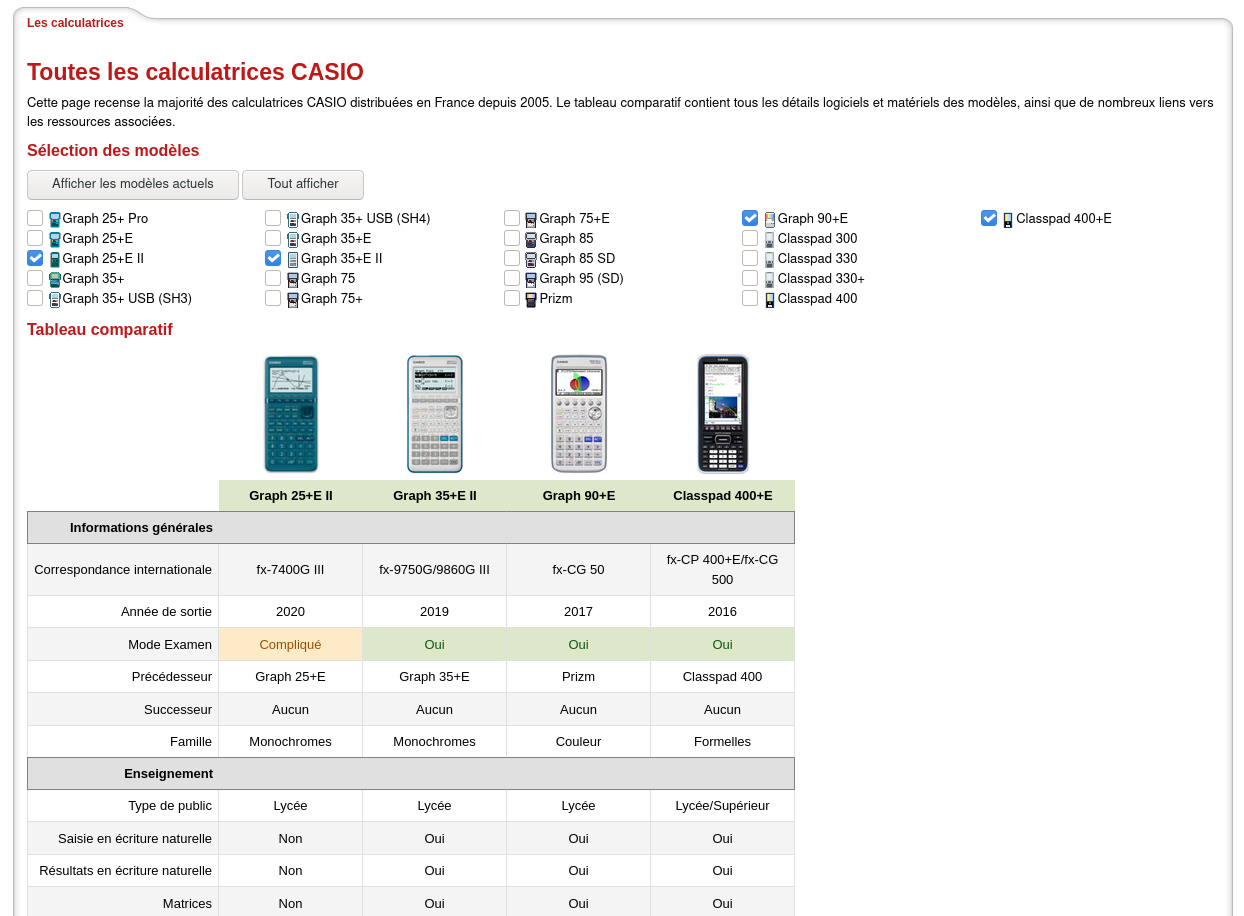Click the Graph 35+ USB (SH3) icon

55,299
